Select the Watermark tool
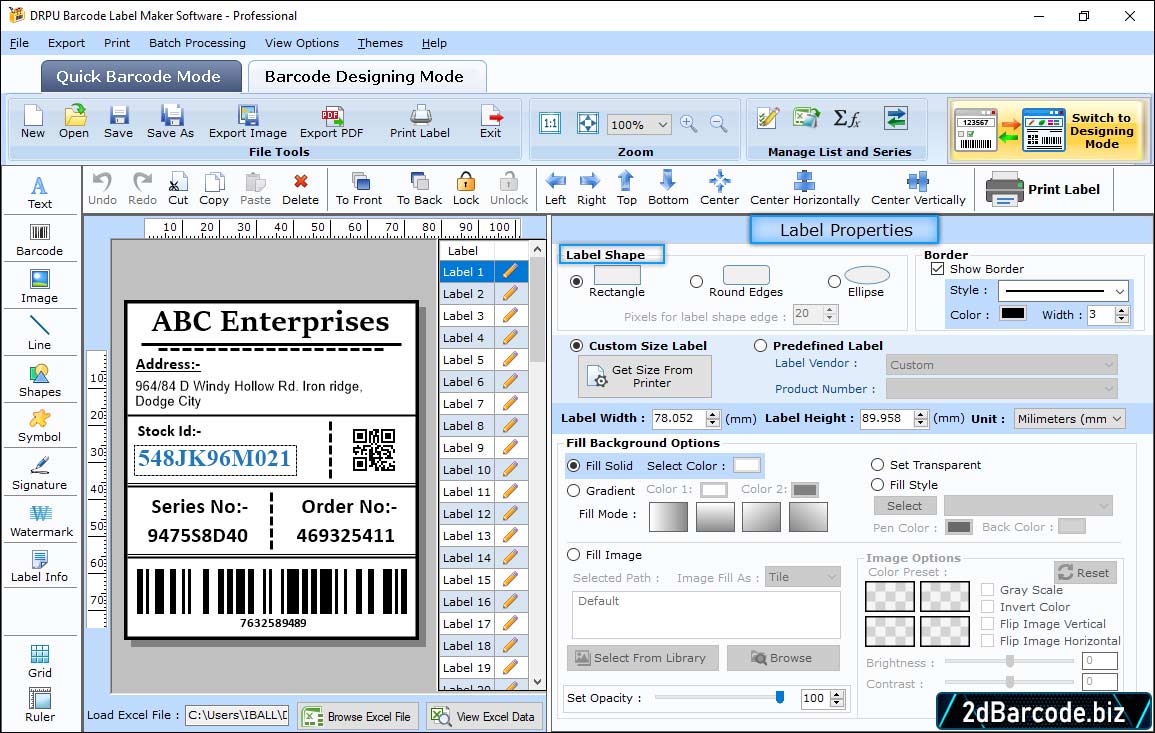Viewport: 1155px width, 733px height. pyautogui.click(x=41, y=520)
